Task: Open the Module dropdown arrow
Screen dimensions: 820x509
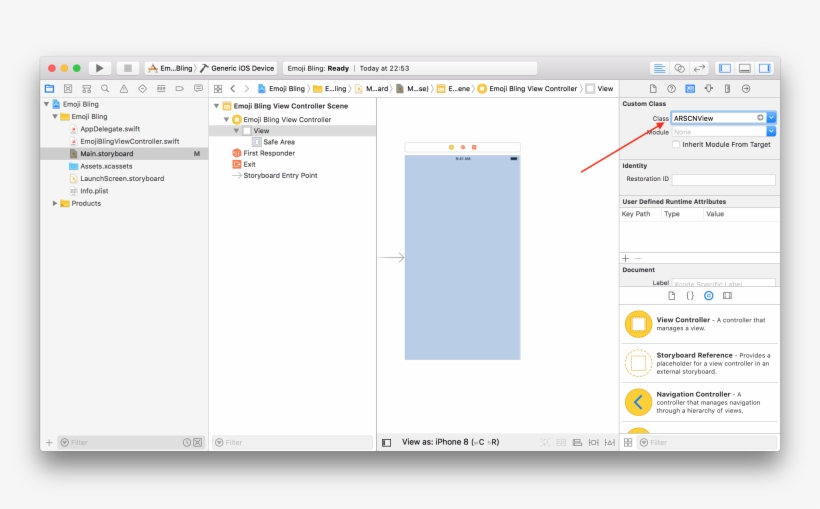Action: tap(771, 132)
